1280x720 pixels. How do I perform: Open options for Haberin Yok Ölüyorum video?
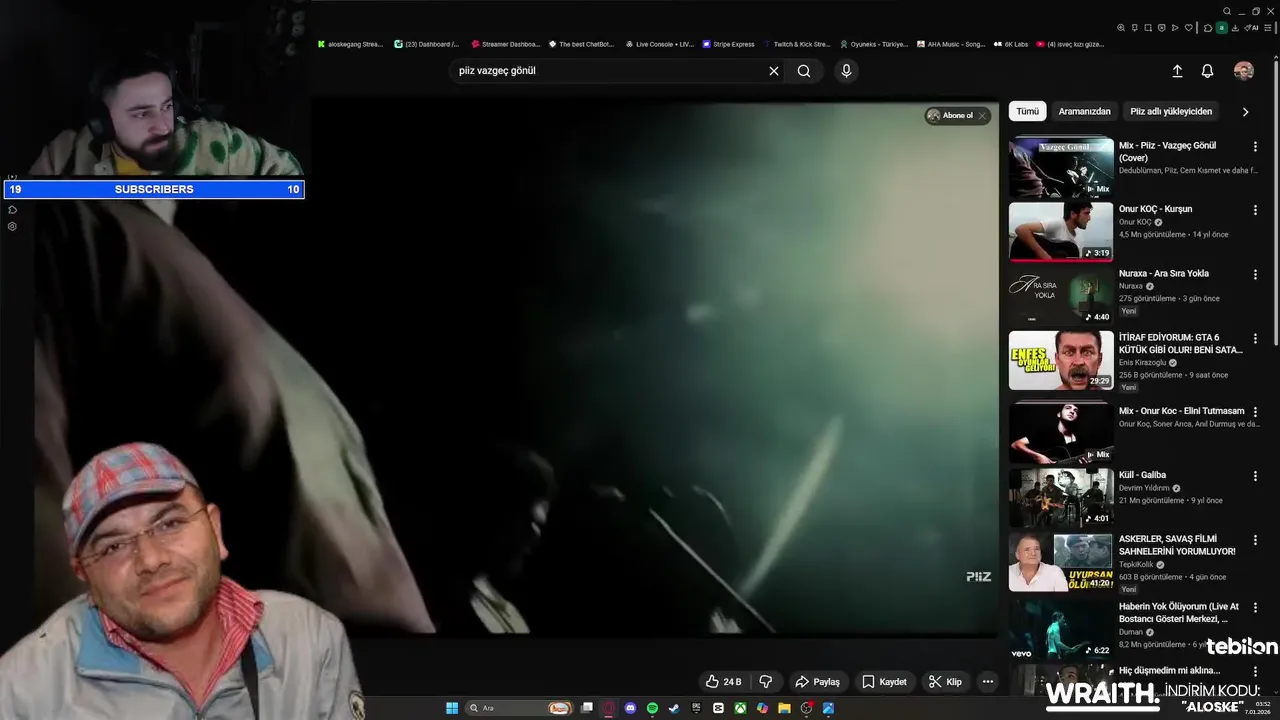pos(1255,607)
